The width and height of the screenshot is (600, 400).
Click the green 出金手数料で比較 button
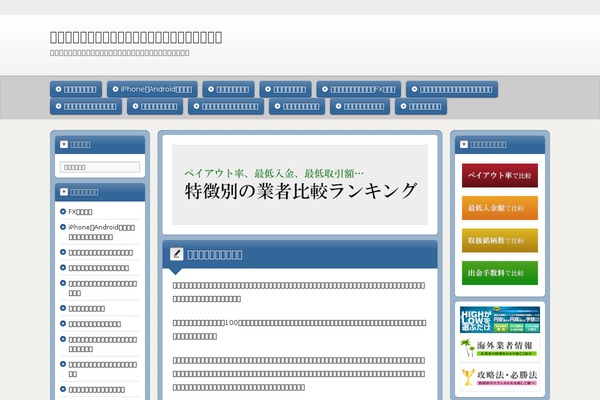[x=500, y=273]
